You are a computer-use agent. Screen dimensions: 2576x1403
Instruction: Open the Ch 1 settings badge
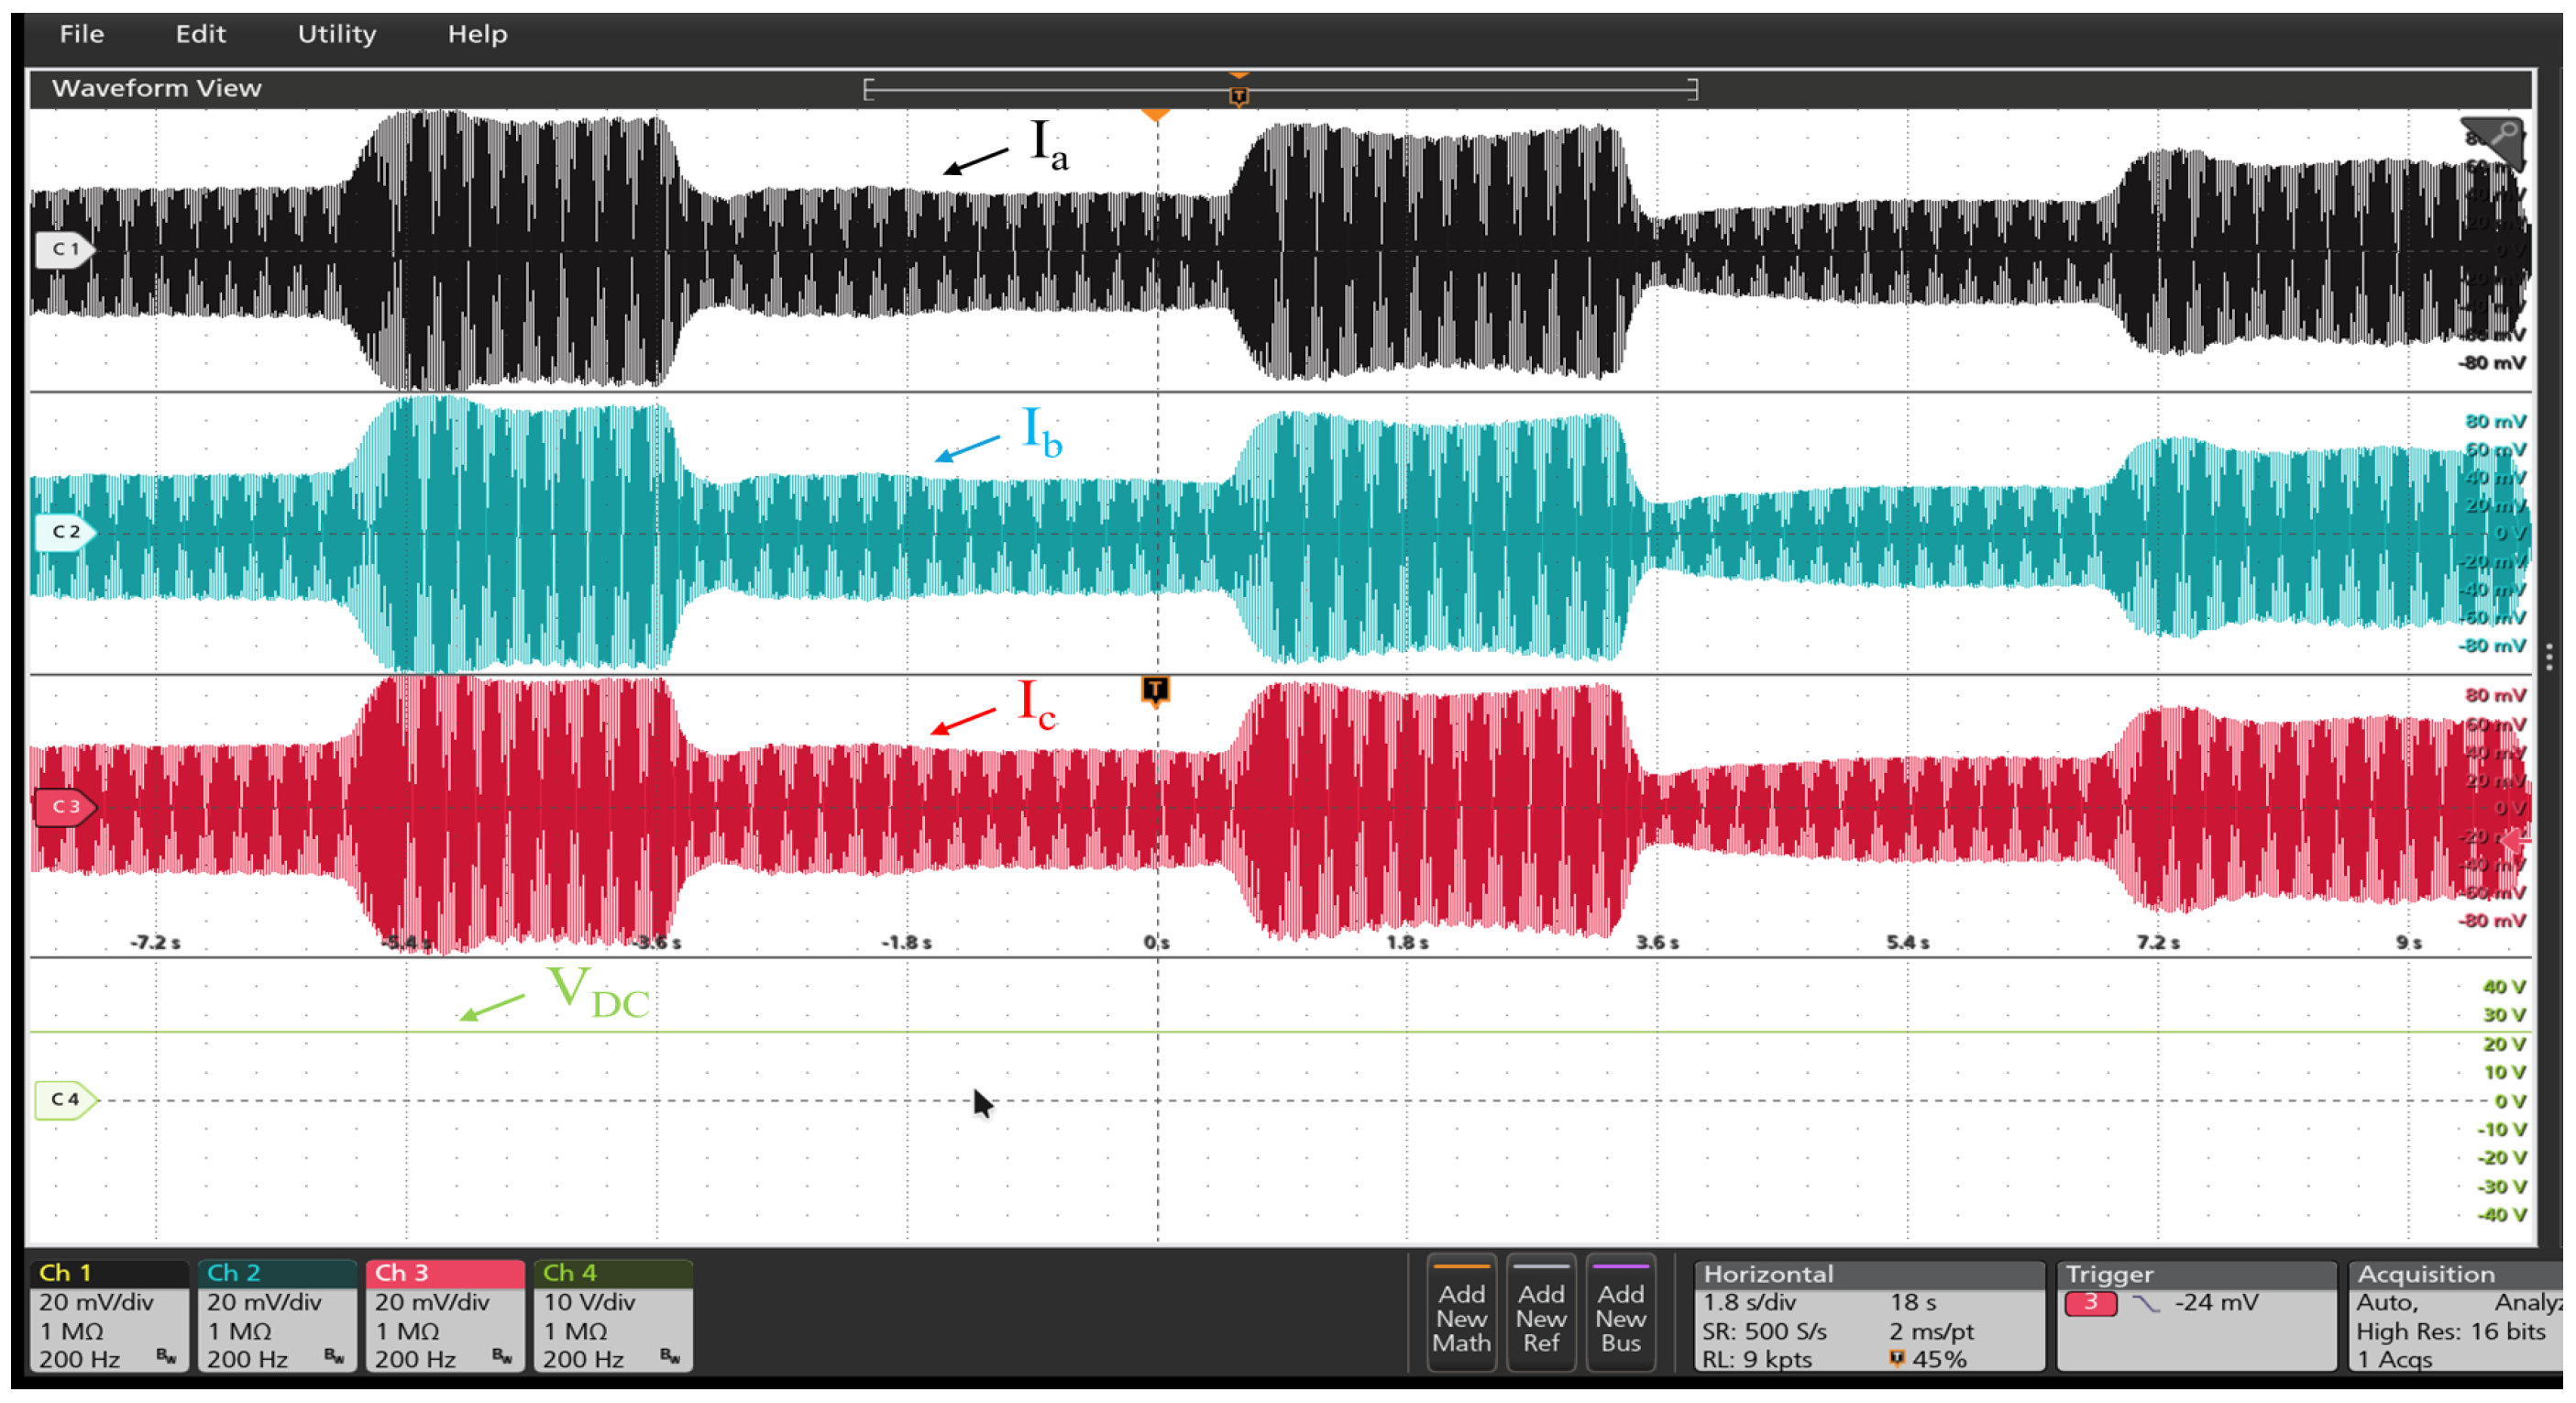[109, 1316]
